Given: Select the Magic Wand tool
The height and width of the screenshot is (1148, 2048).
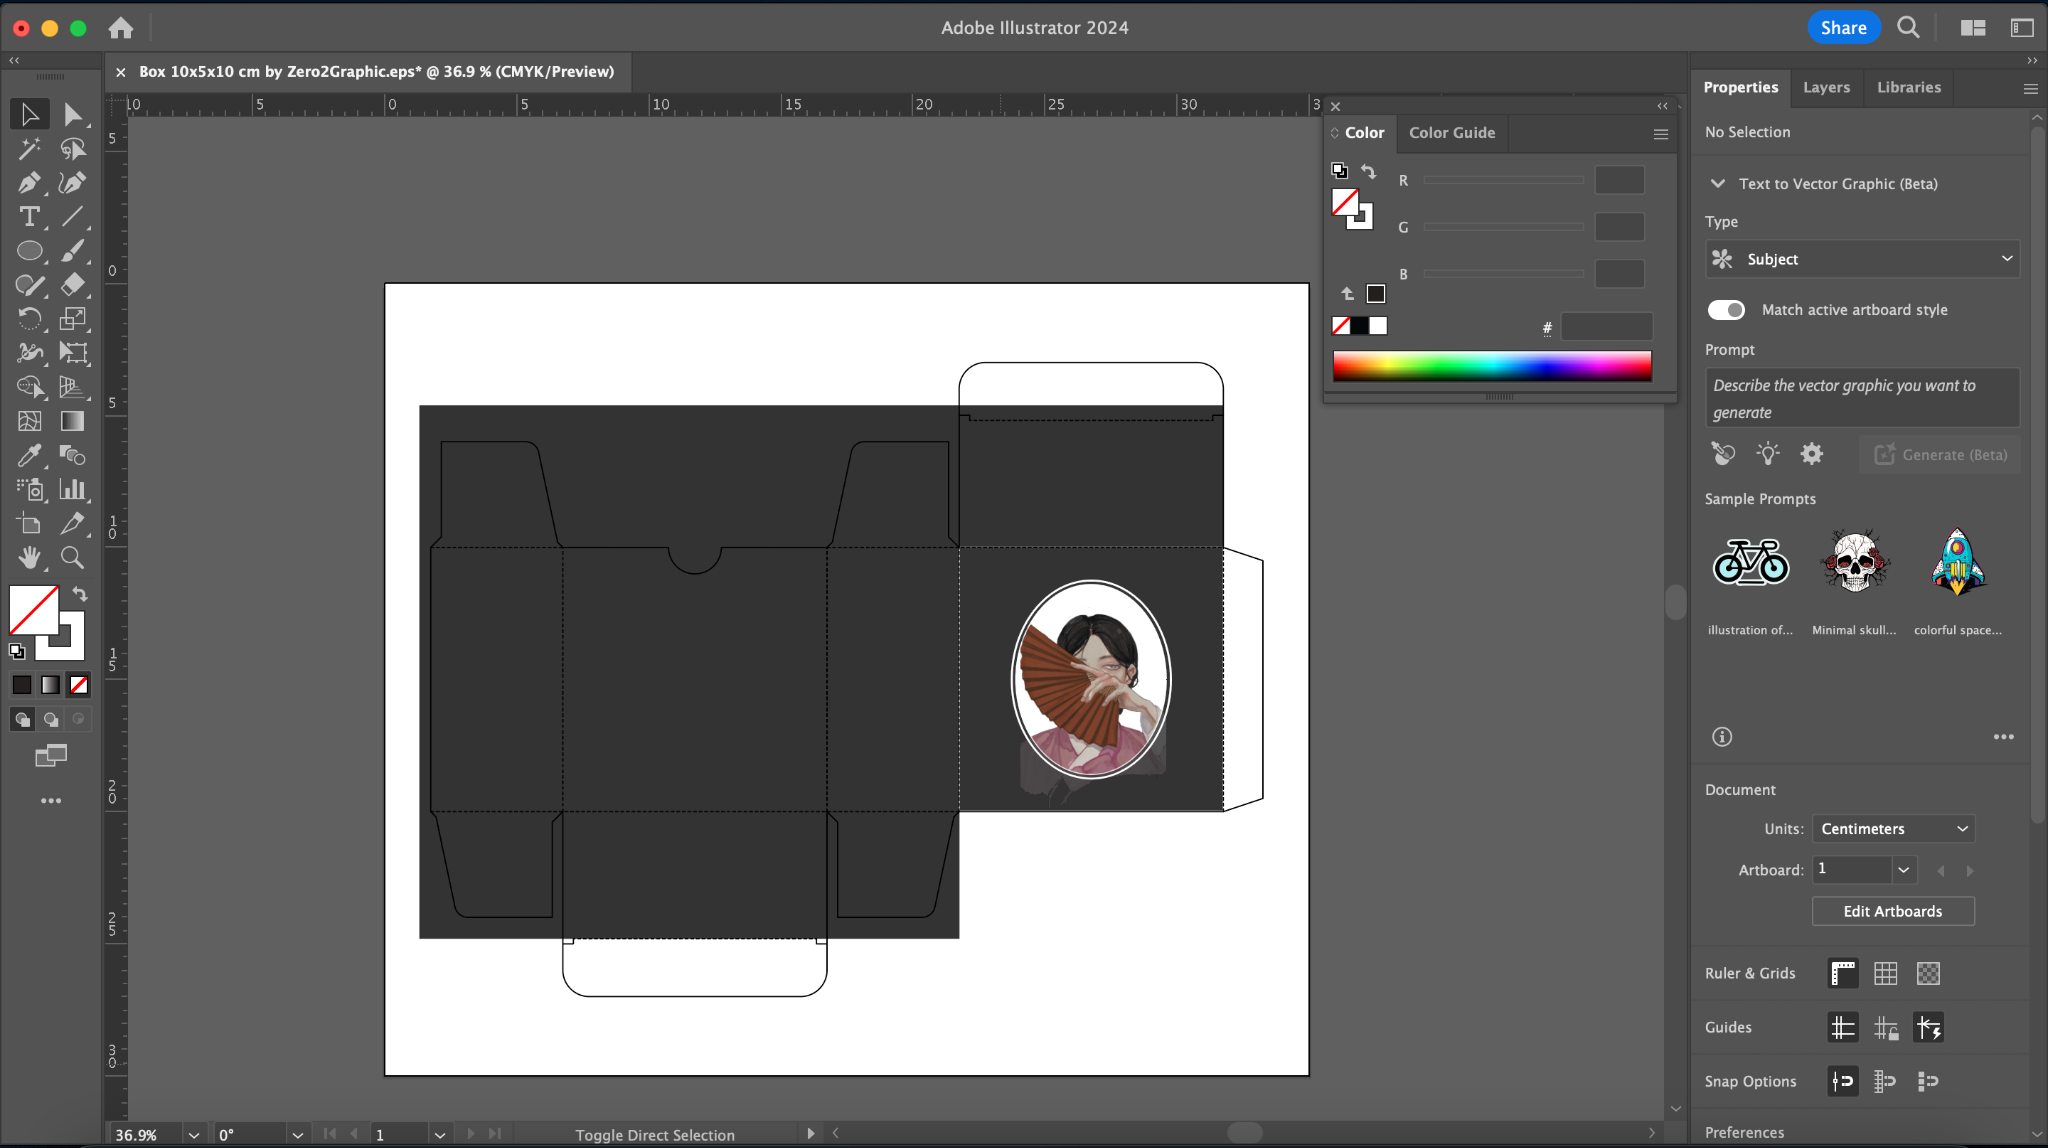Looking at the screenshot, I should pos(29,148).
